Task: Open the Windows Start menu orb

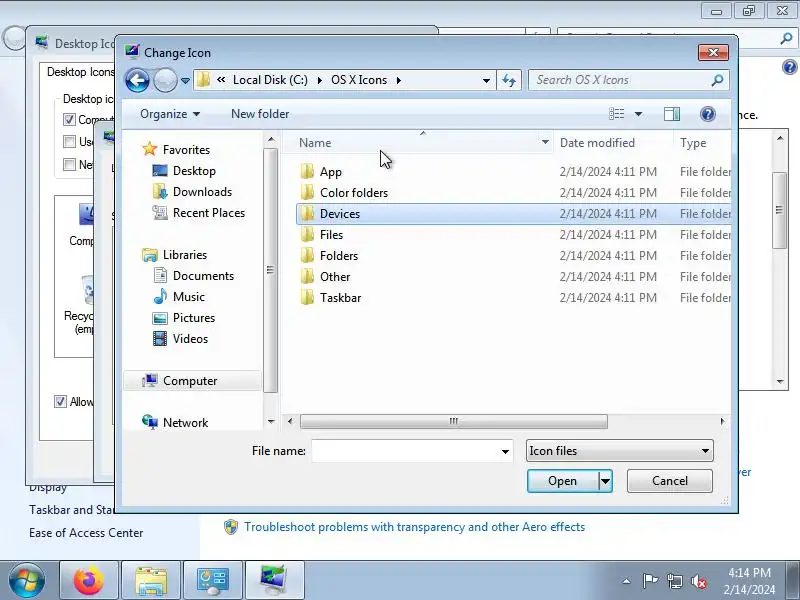Action: [x=27, y=581]
